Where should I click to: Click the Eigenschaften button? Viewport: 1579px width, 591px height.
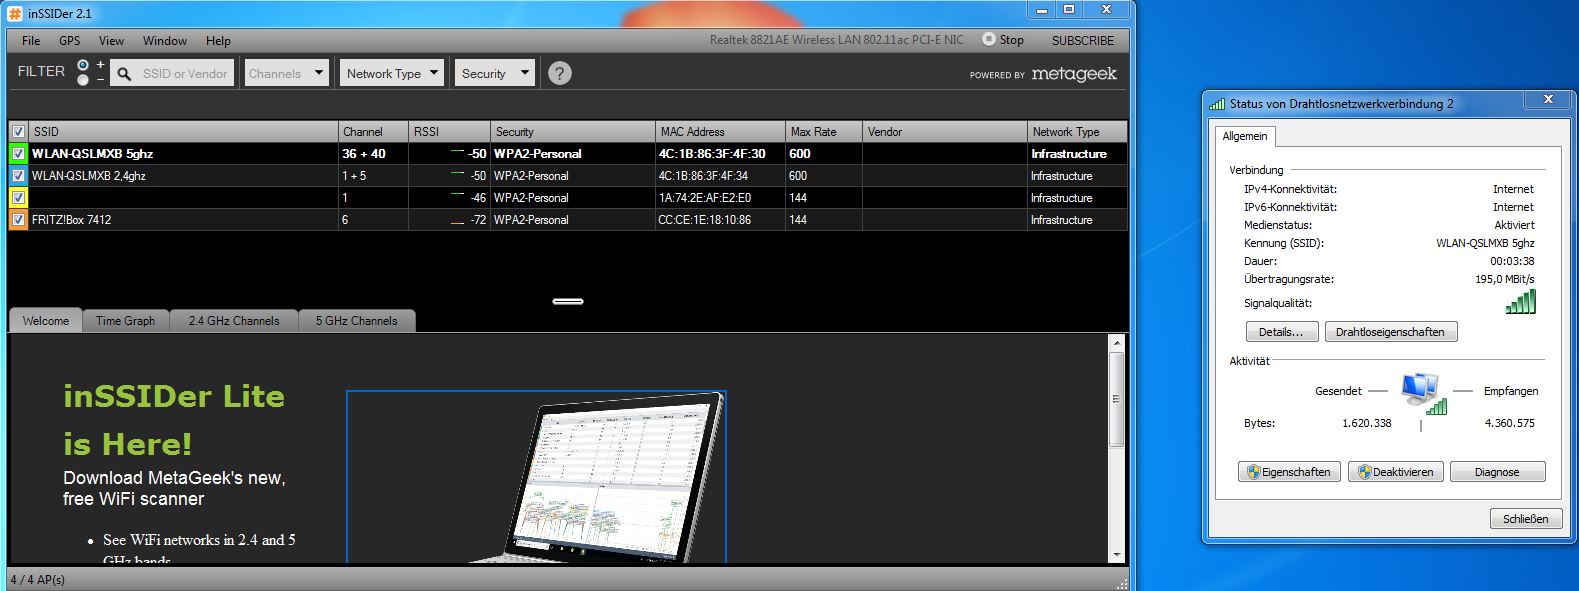click(1290, 472)
